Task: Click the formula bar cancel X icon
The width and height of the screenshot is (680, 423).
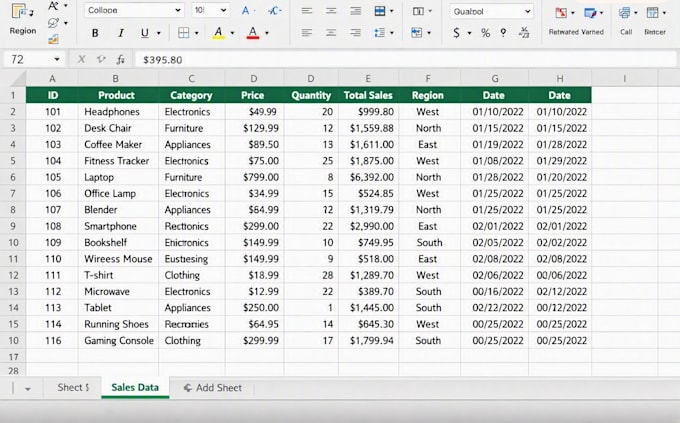Action: pyautogui.click(x=82, y=59)
